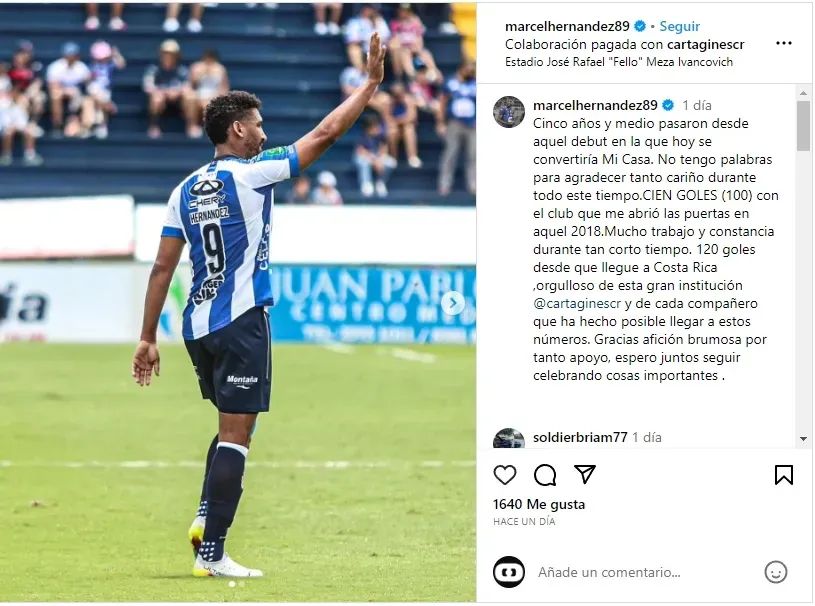Image resolution: width=815 pixels, height=606 pixels.
Task: Save post with bookmark icon
Action: [783, 475]
